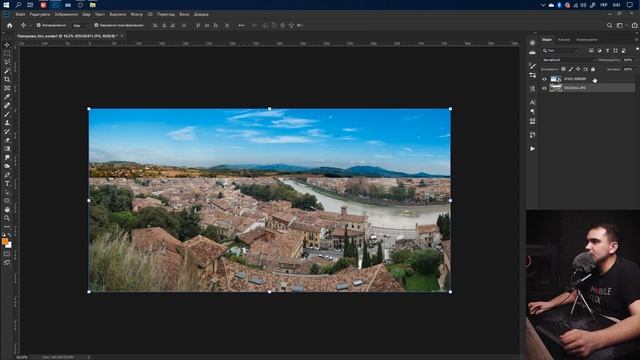Toggle Quick Mask mode icon
This screenshot has width=640, height=360.
(7, 254)
